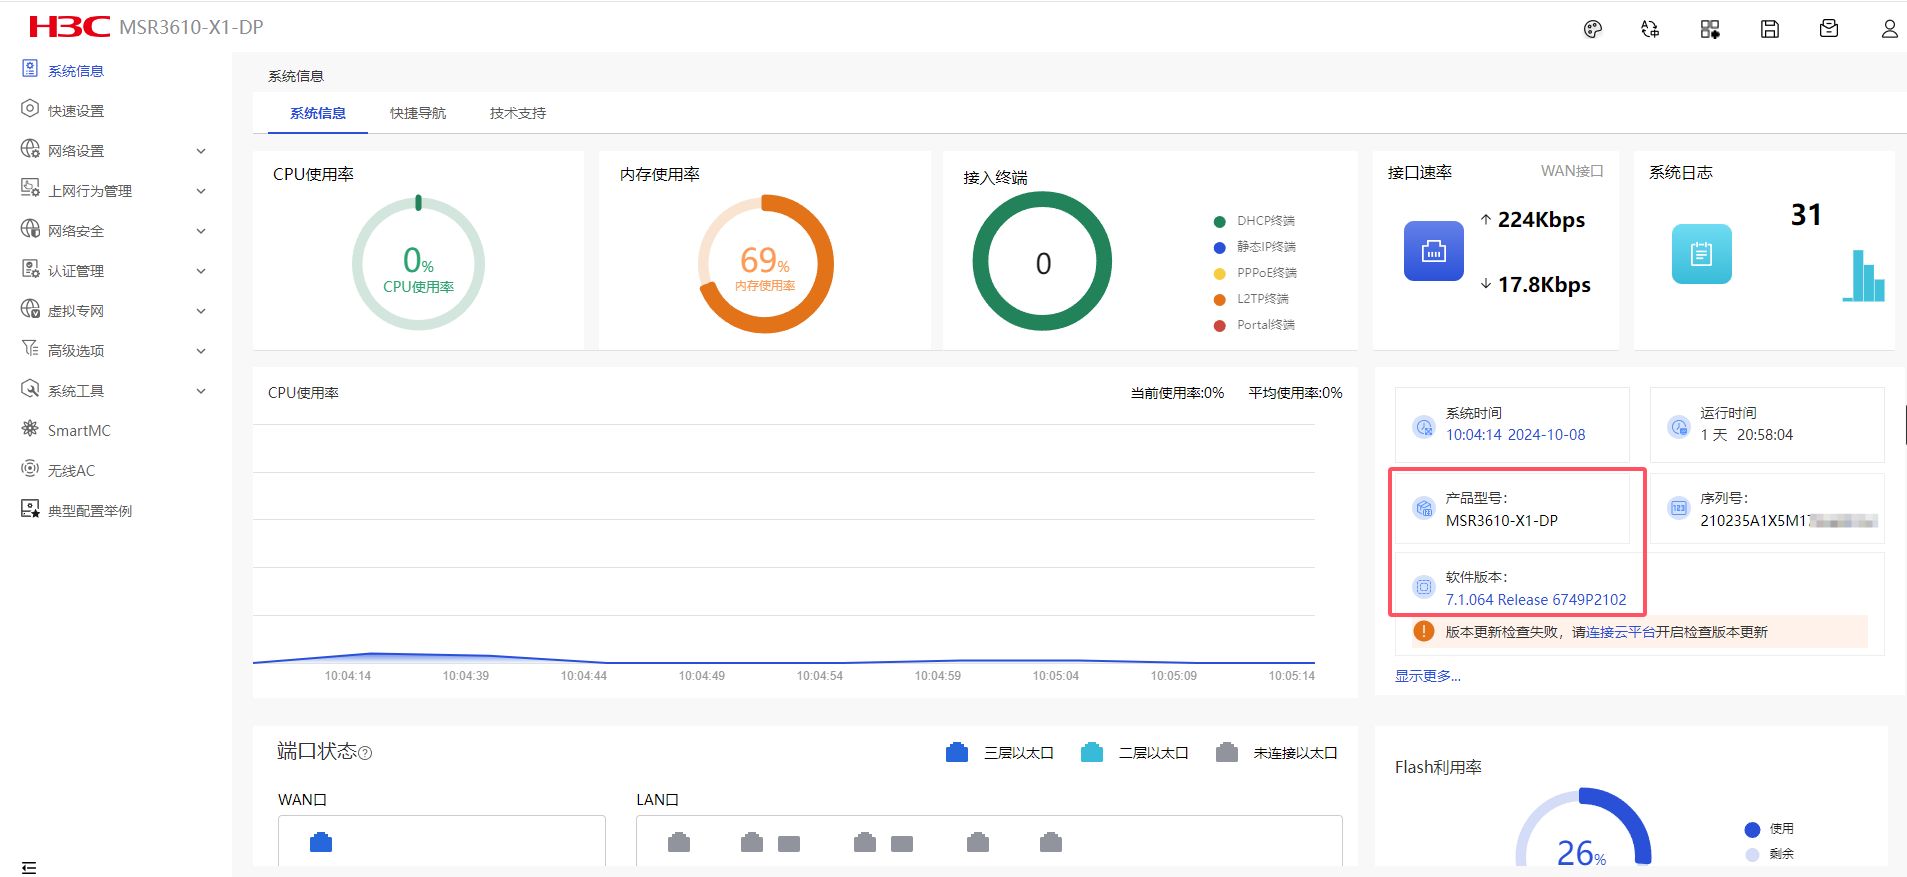Click the CPU使用率 0% gauge
The height and width of the screenshot is (877, 1907).
click(418, 263)
